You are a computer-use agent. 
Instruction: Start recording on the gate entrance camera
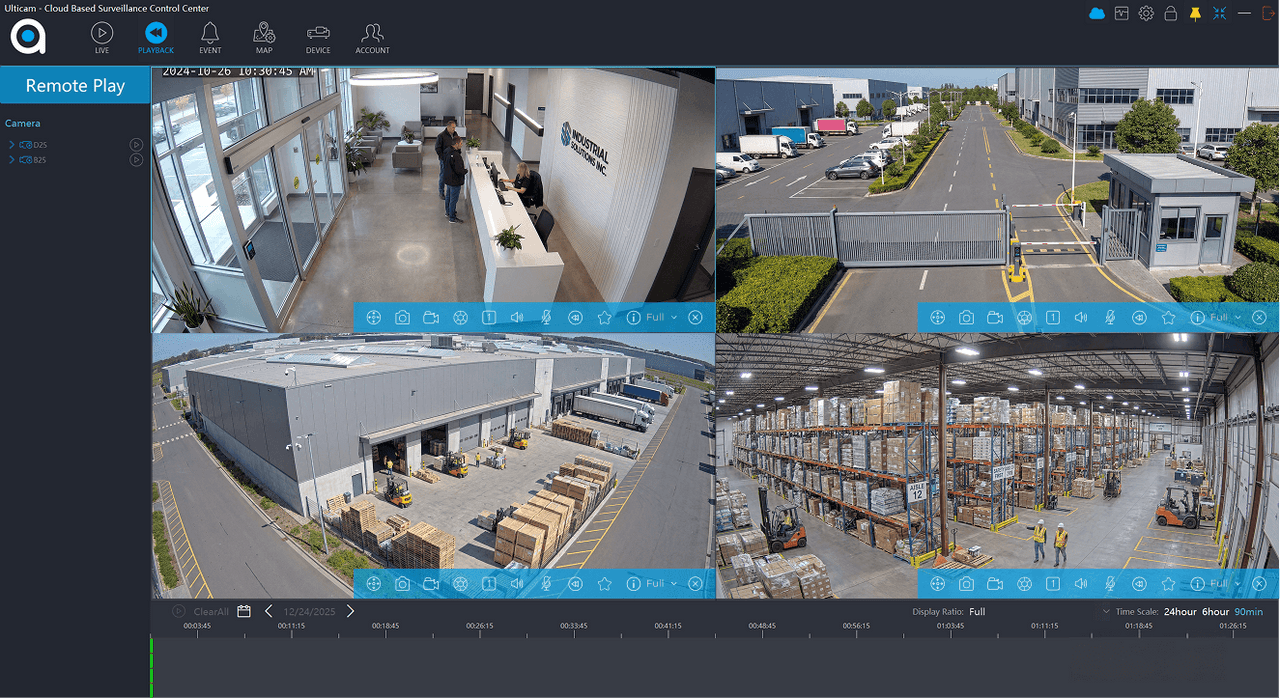tap(995, 317)
